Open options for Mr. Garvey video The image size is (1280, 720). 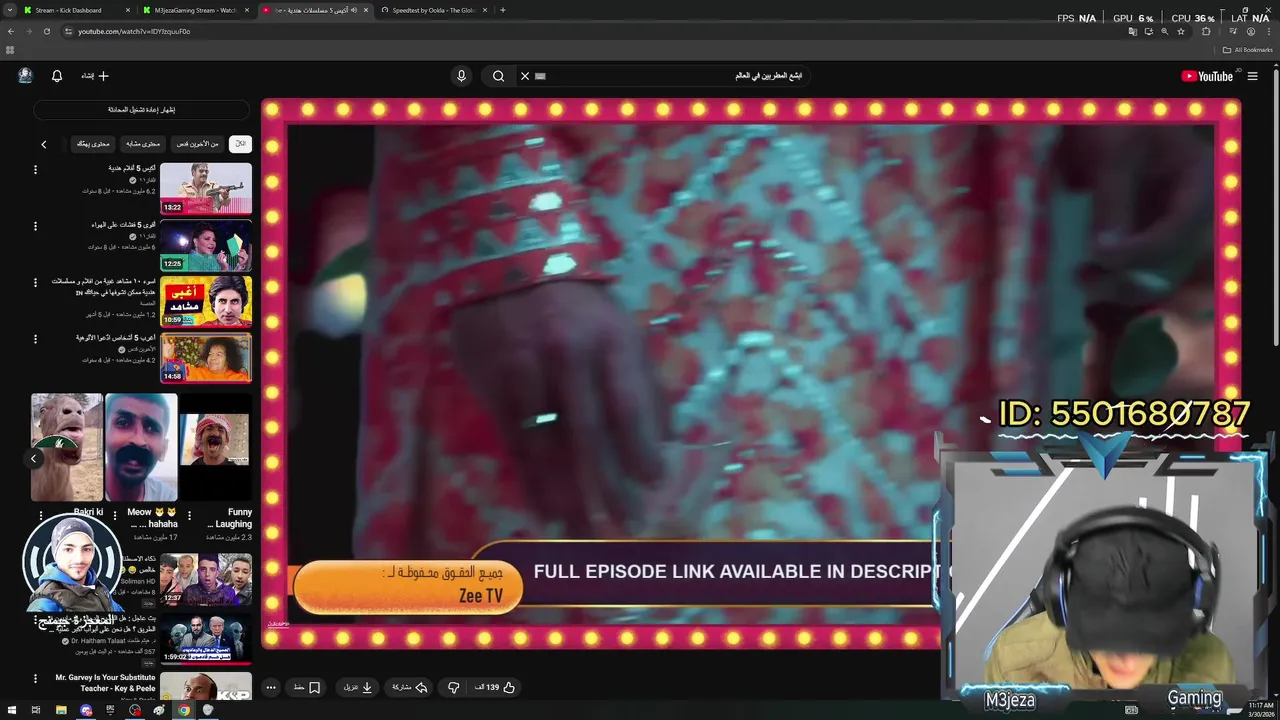[36, 680]
